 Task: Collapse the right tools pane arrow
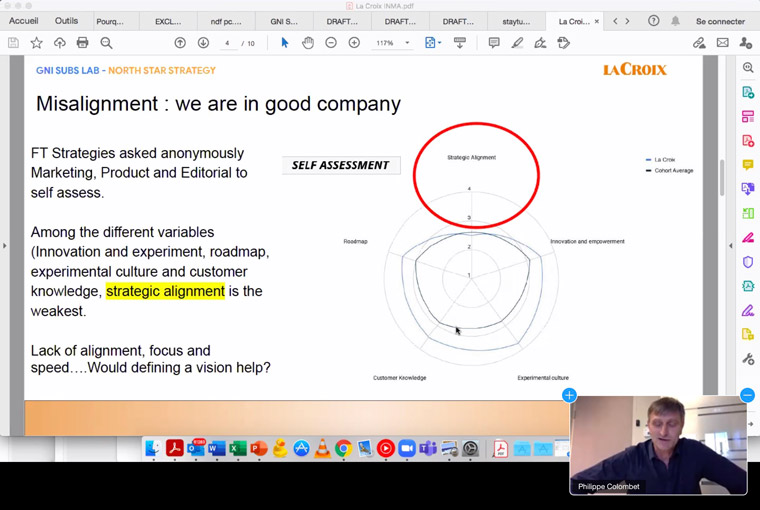point(730,246)
